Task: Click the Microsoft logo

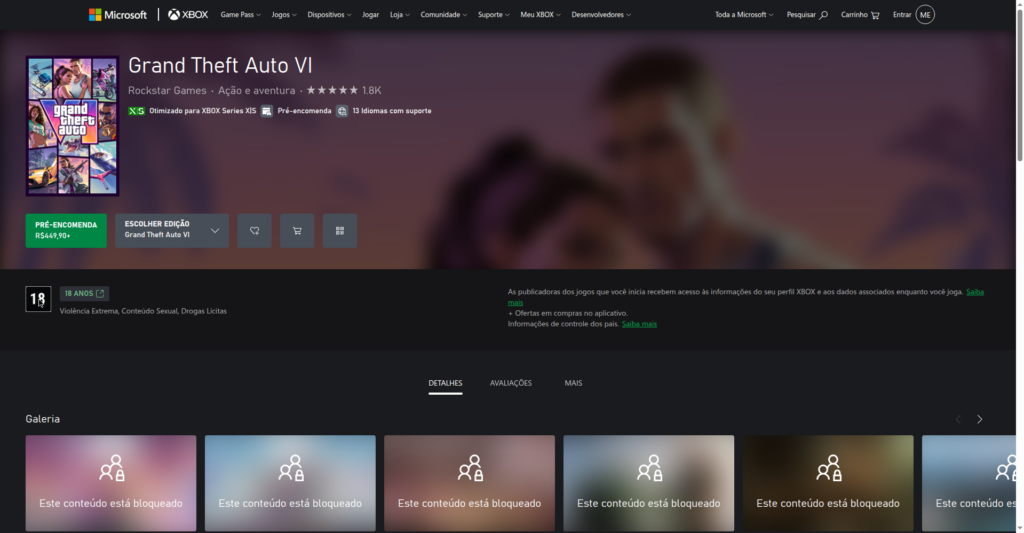Action: [x=118, y=14]
